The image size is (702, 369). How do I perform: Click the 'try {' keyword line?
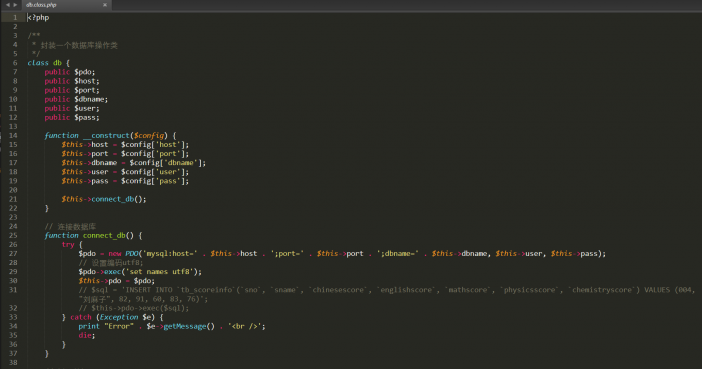pos(72,245)
